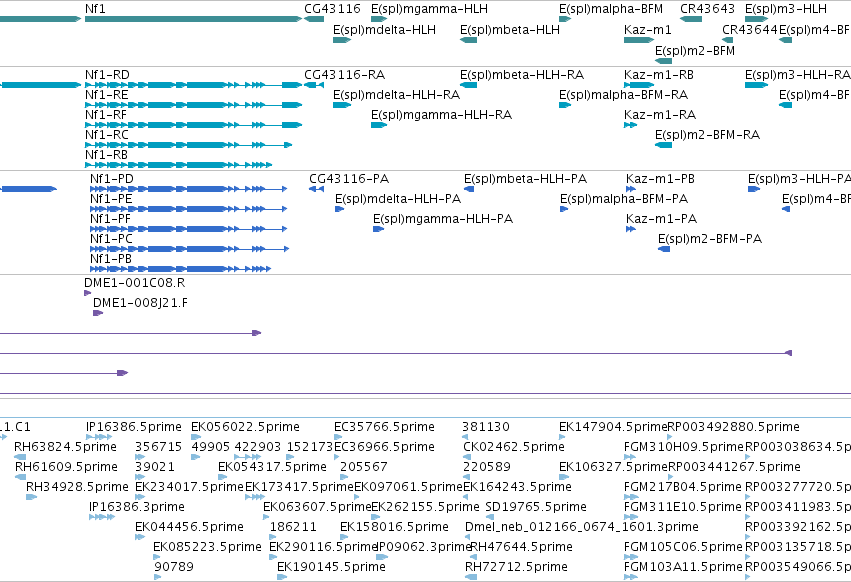Select the E(spl)mgamma-HLH gene label
Viewport: 851px width, 582px height.
coord(429,9)
